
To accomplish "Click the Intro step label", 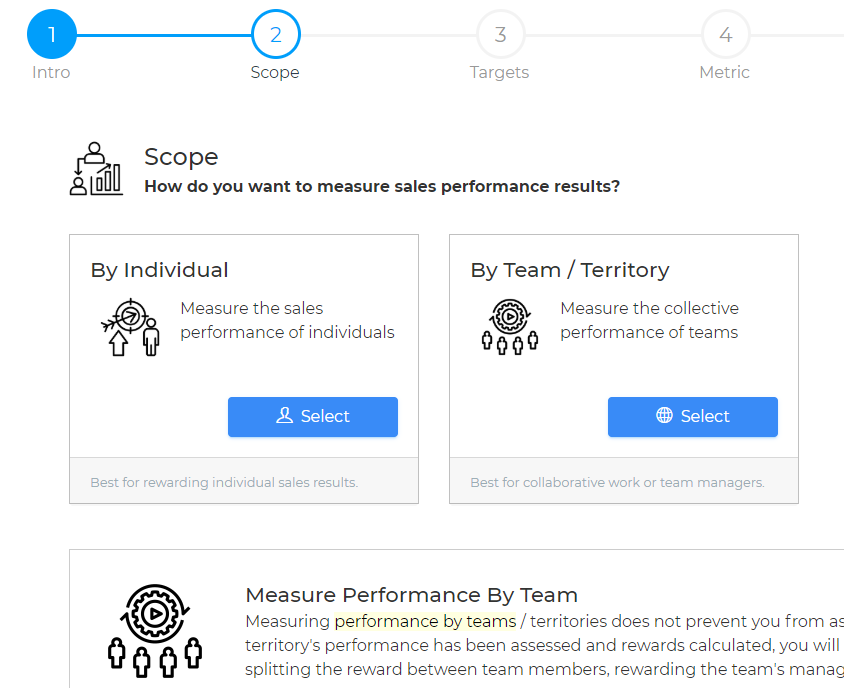I will tap(51, 72).
